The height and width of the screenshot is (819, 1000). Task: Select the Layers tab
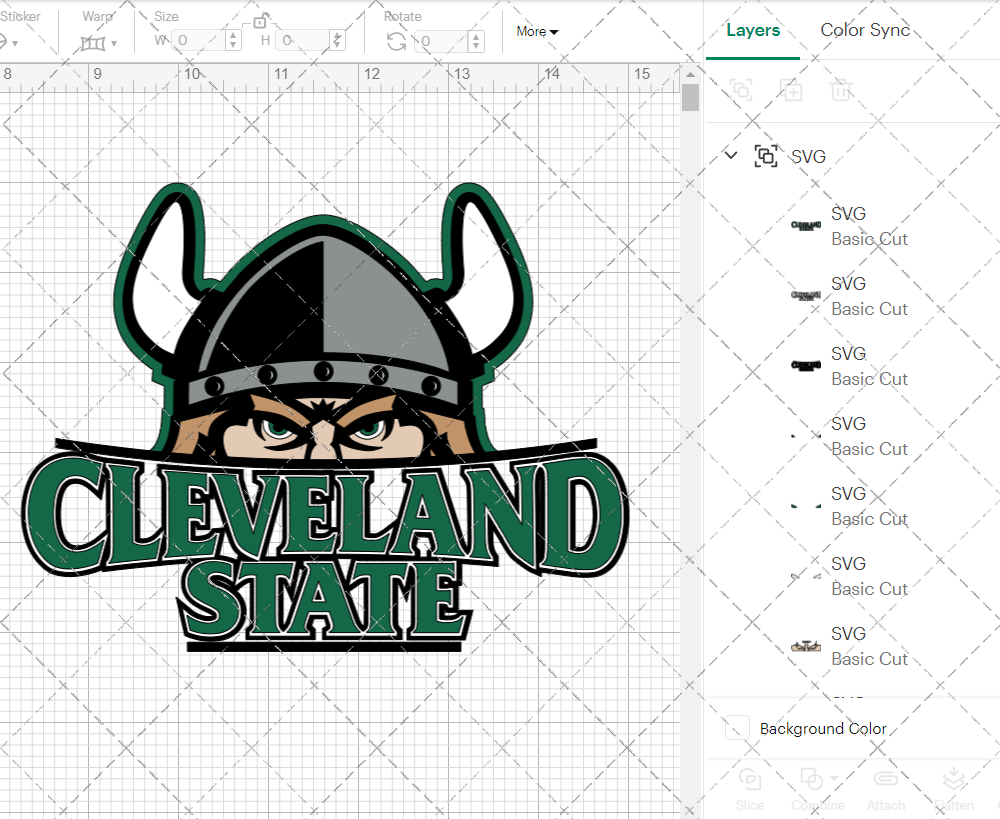coord(753,30)
